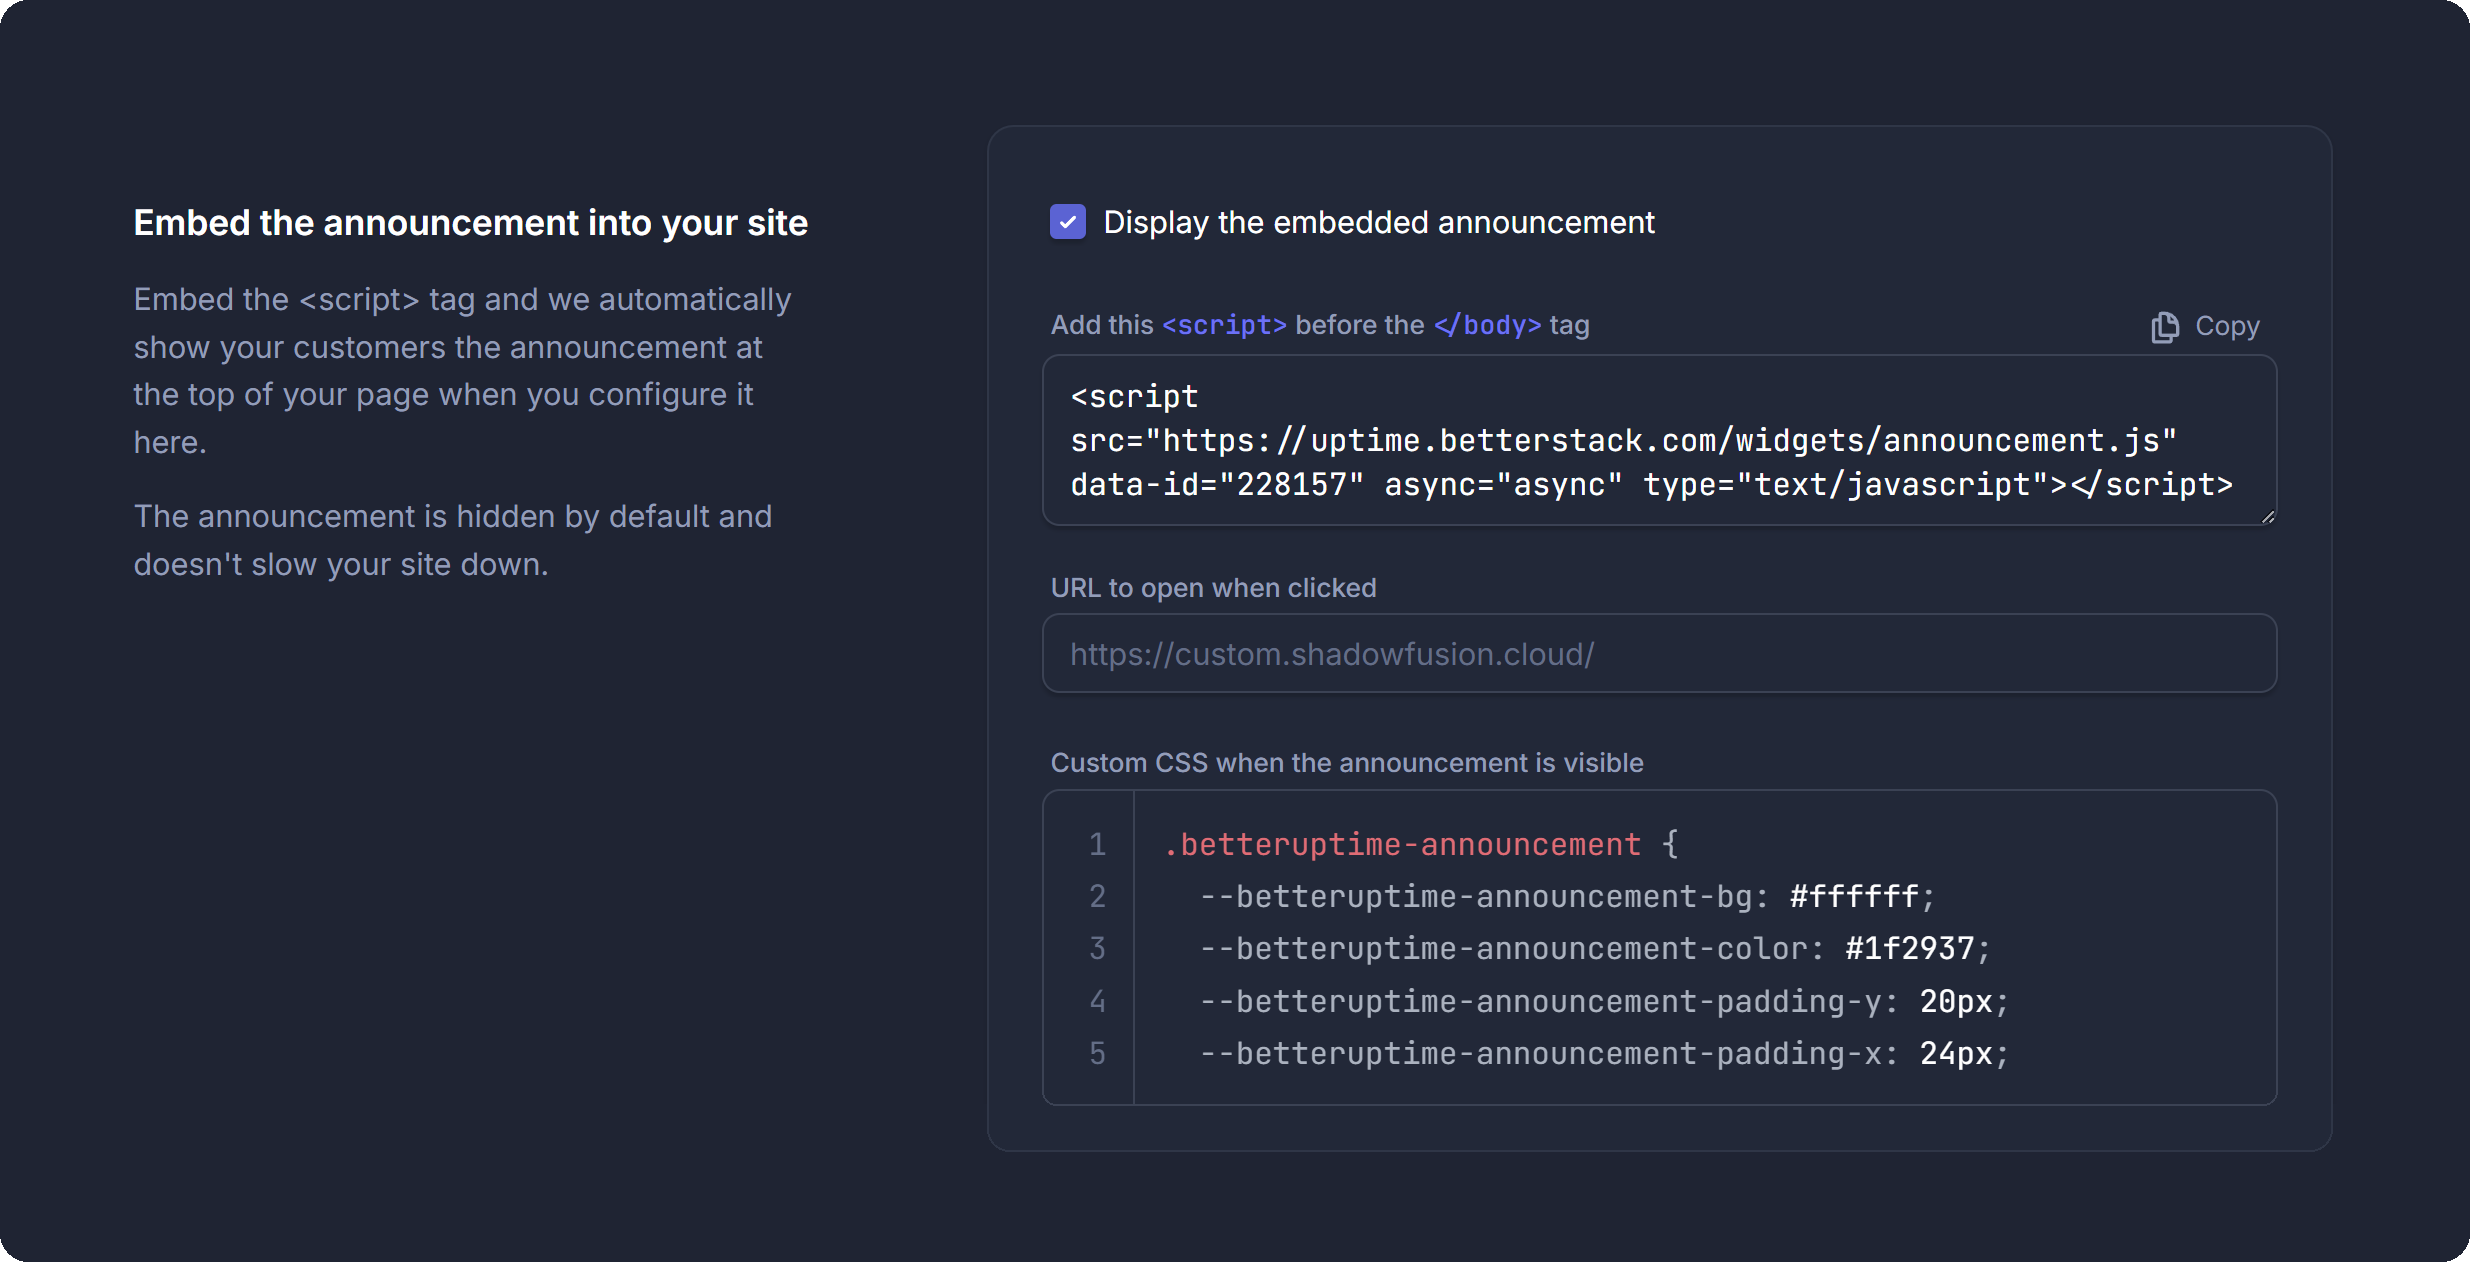The width and height of the screenshot is (2470, 1262).
Task: Uncheck Display the embedded announcement checkbox
Action: [x=1067, y=222]
